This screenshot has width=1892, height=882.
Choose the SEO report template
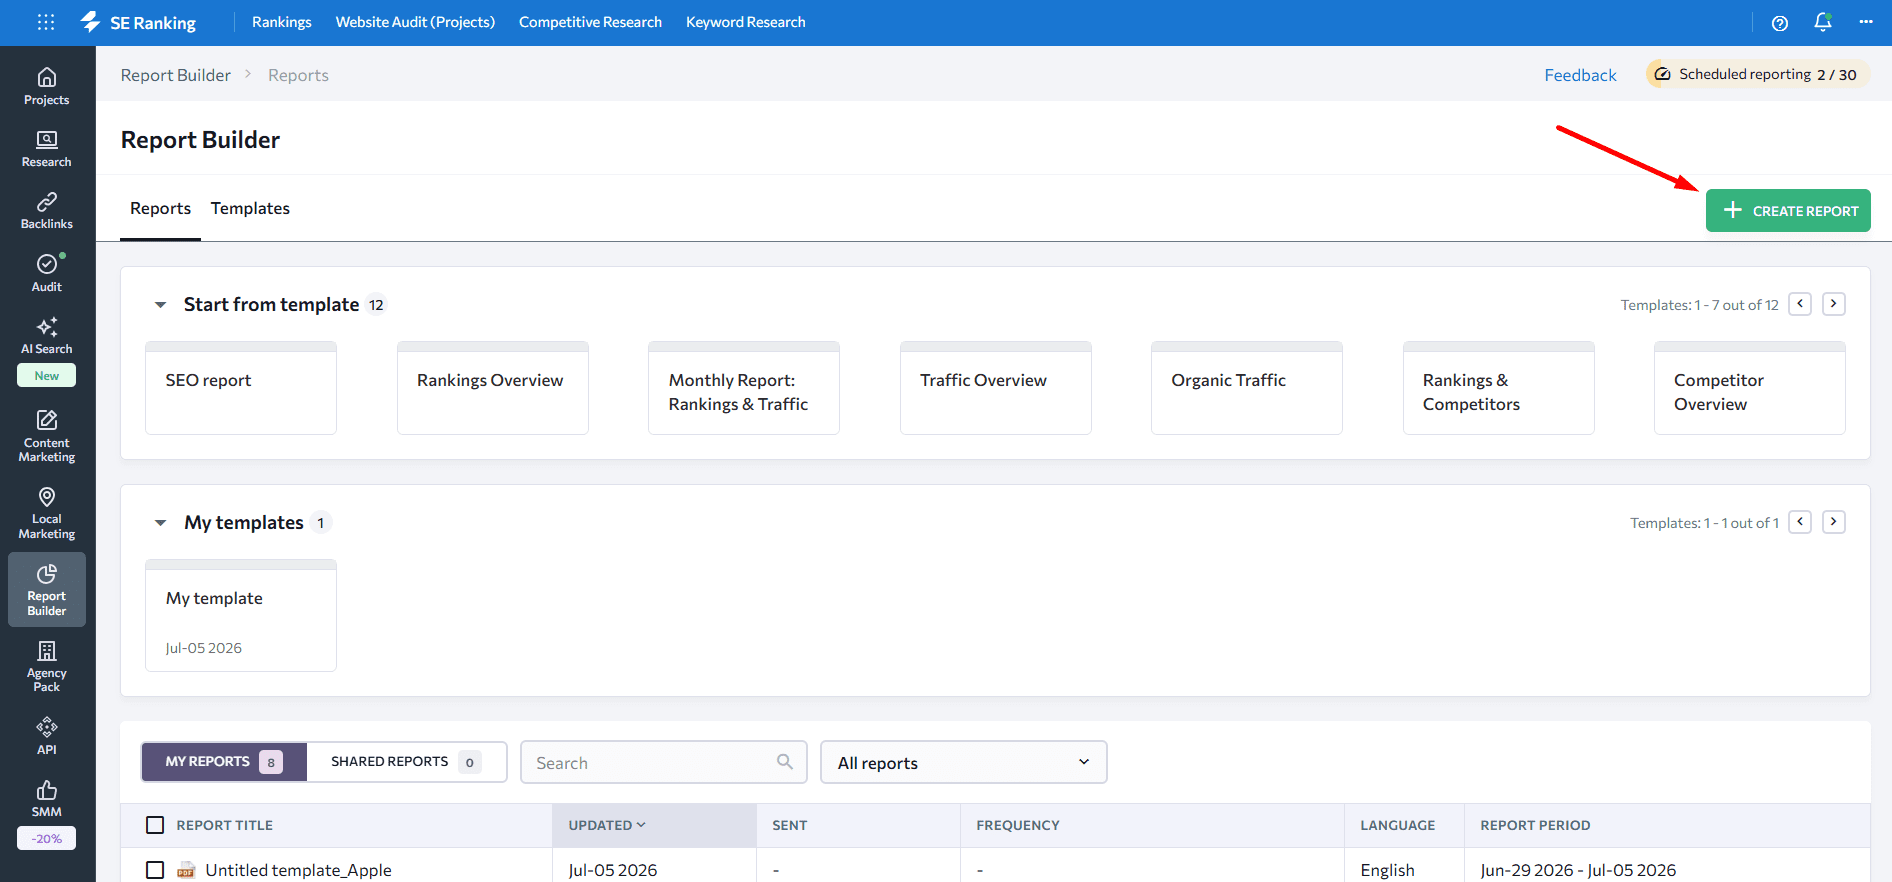[241, 388]
